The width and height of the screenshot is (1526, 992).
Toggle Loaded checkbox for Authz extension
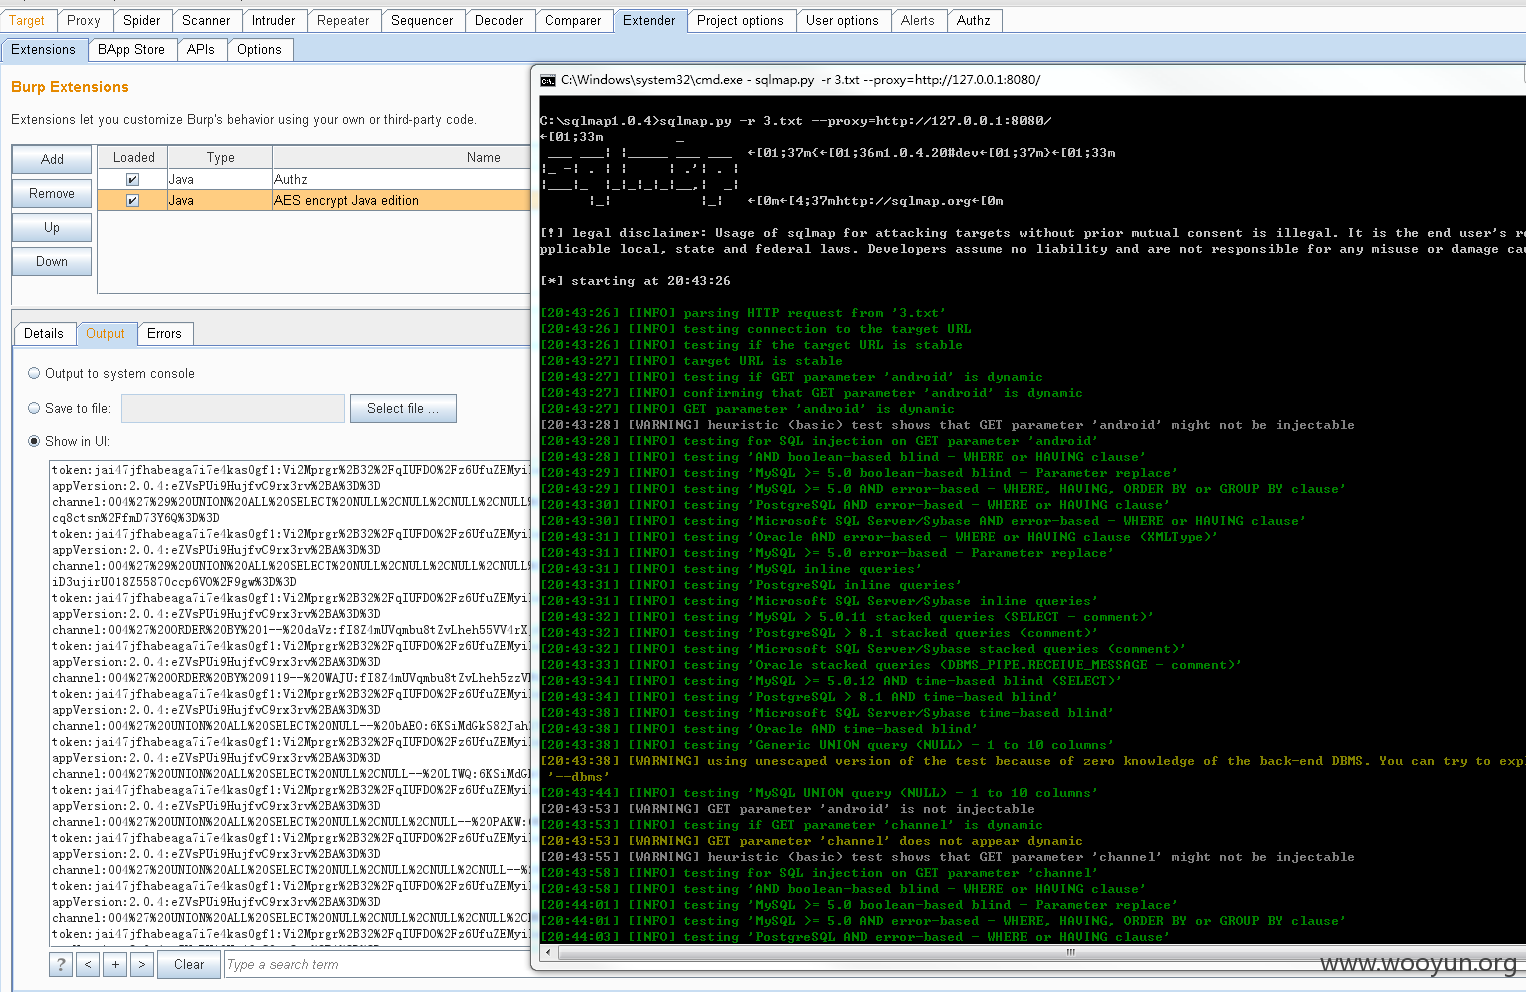tap(132, 180)
